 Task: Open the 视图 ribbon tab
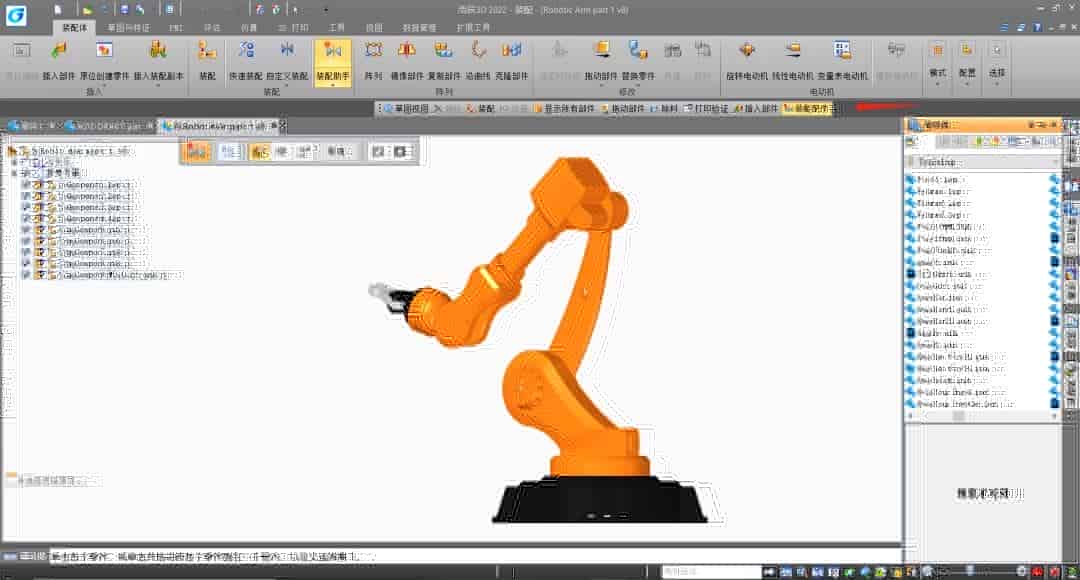pyautogui.click(x=374, y=28)
